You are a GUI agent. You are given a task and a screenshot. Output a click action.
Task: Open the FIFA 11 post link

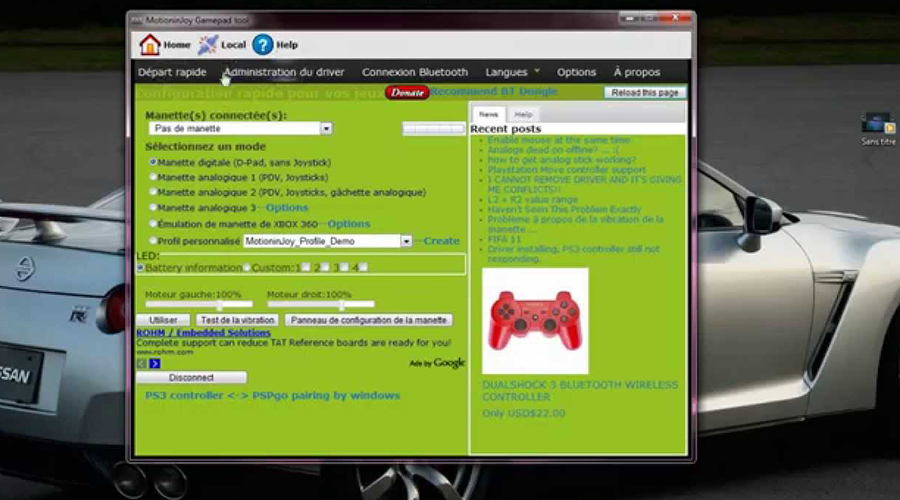[505, 239]
